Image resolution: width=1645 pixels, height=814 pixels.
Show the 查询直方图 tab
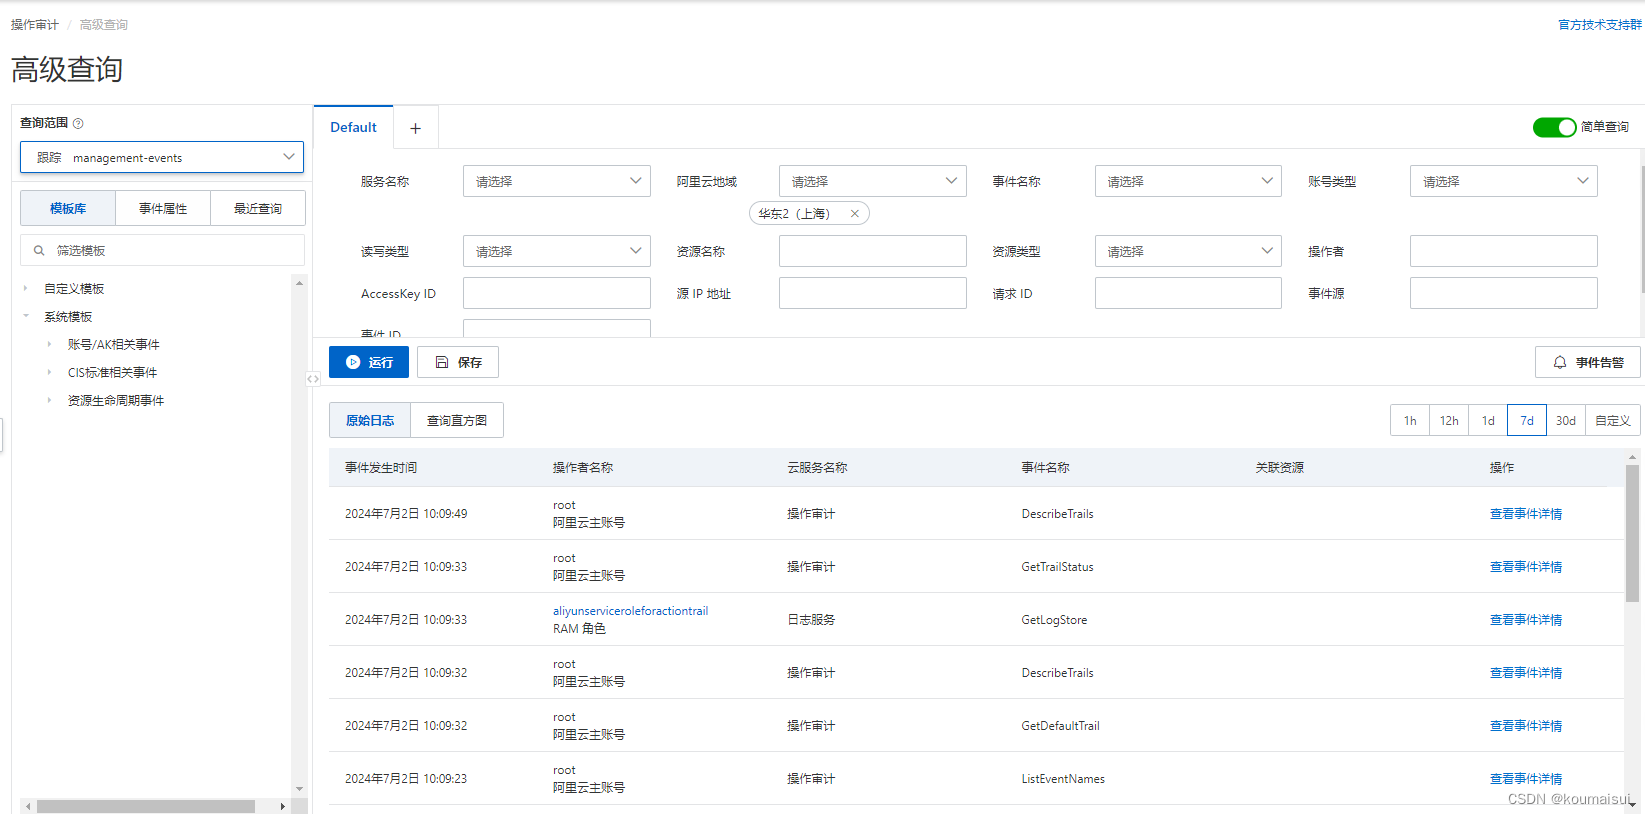click(457, 420)
